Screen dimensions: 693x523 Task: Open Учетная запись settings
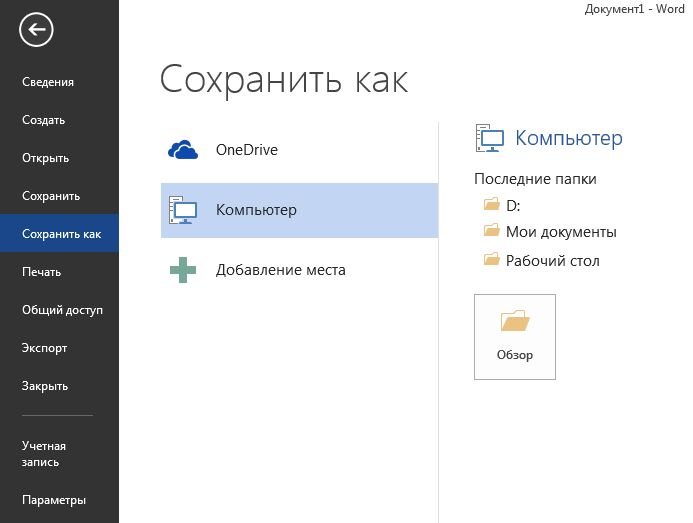click(44, 454)
